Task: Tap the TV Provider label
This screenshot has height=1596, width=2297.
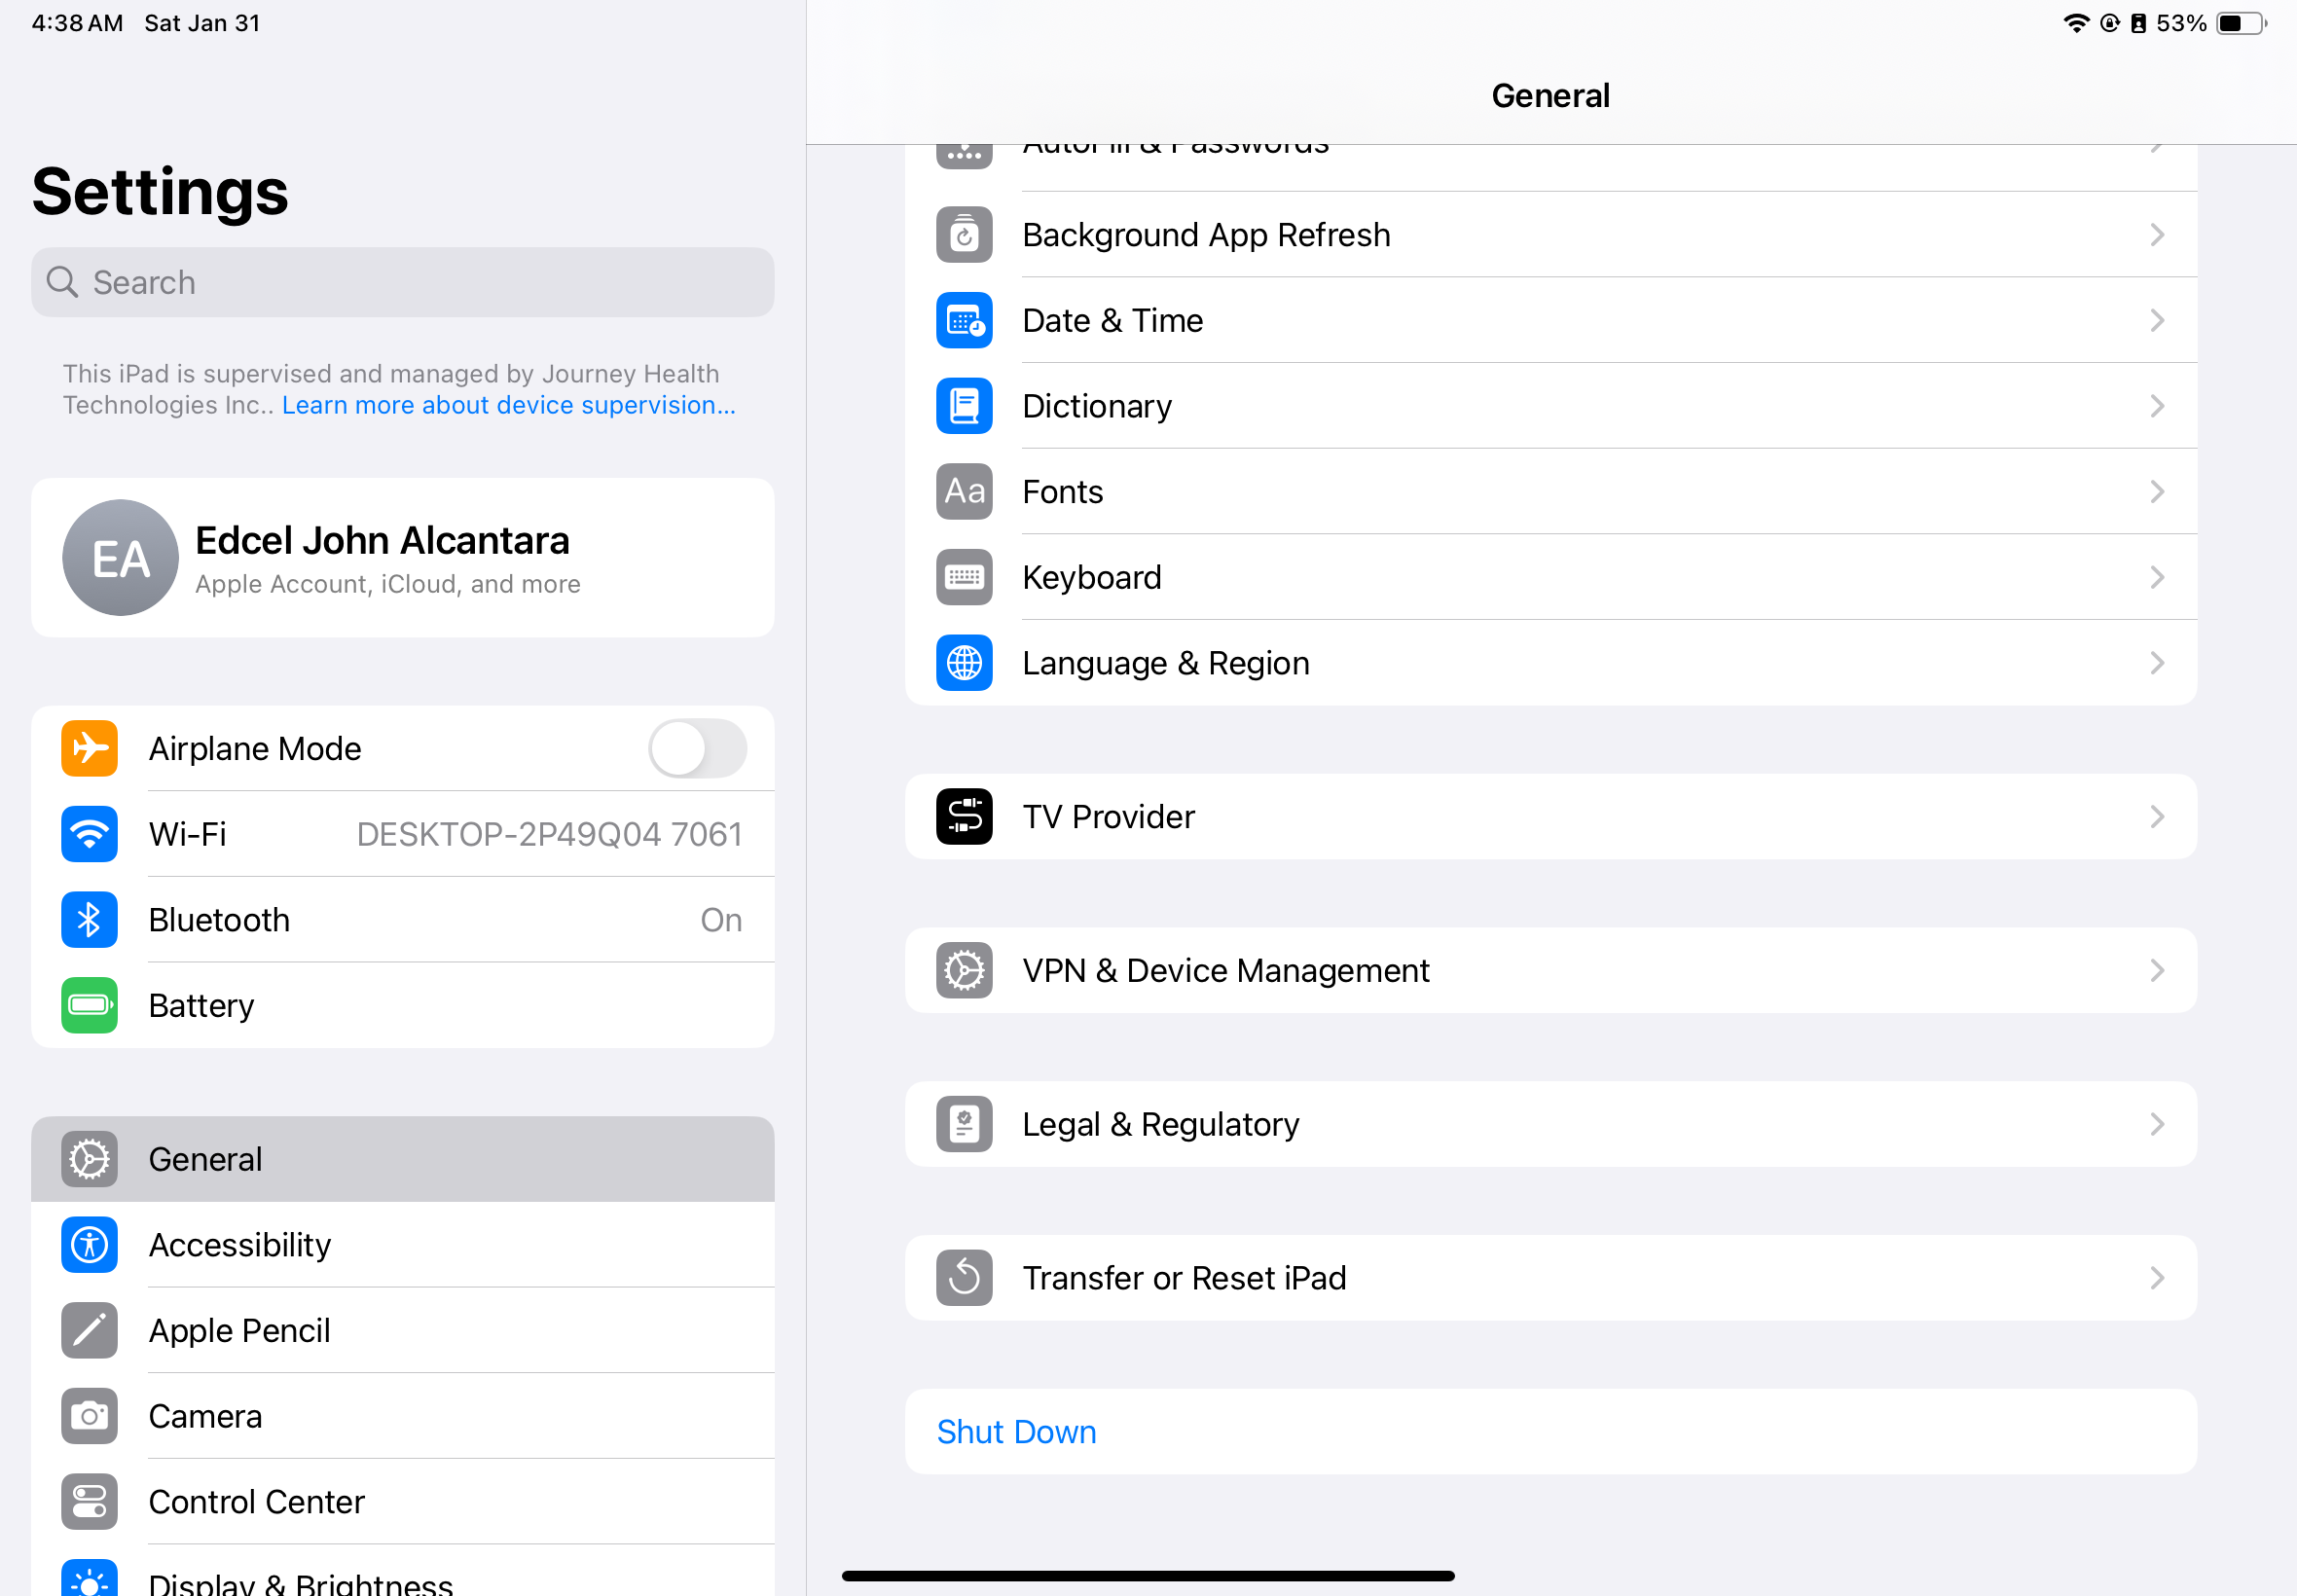Action: point(1108,817)
